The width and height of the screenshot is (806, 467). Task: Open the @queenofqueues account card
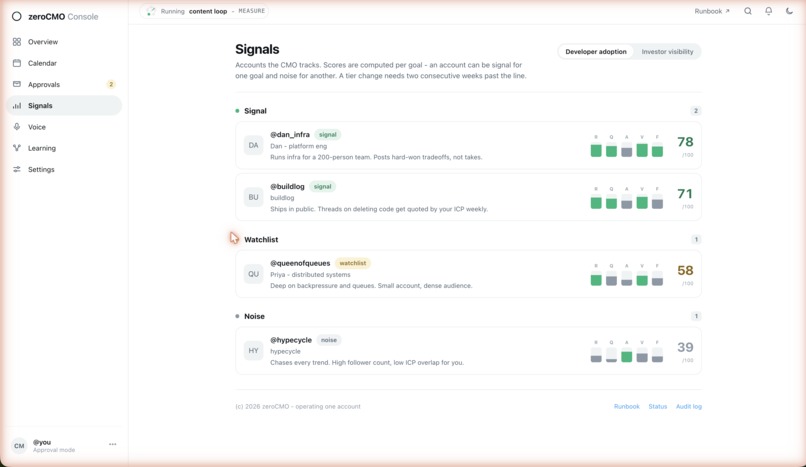click(x=468, y=274)
